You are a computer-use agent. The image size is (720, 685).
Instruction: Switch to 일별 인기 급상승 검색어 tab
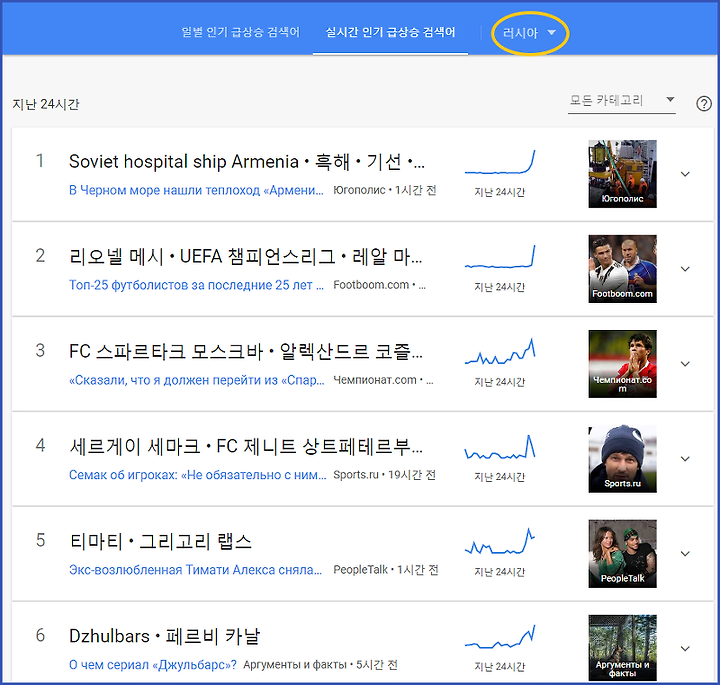pyautogui.click(x=241, y=32)
